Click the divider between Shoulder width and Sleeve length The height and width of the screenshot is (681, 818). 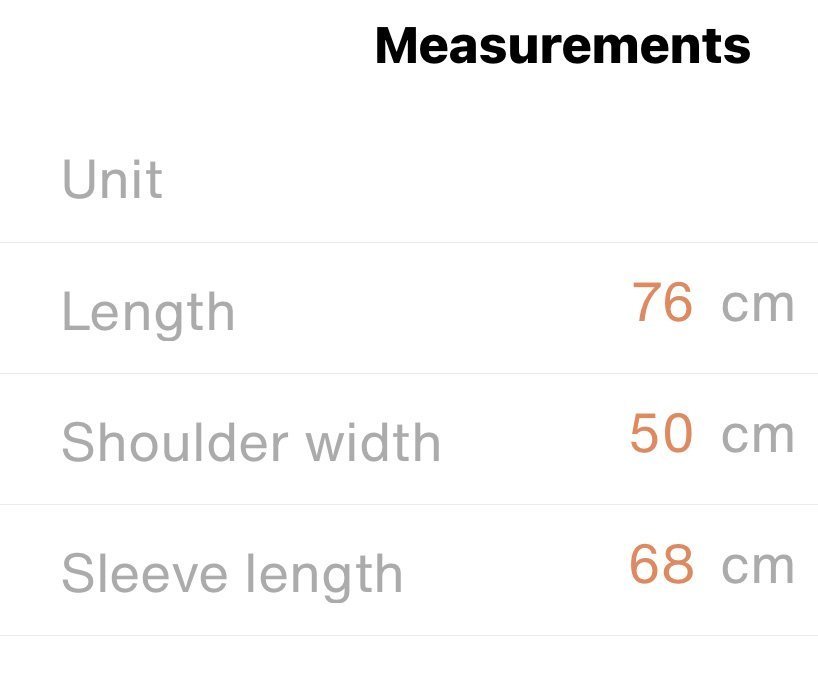tap(409, 504)
